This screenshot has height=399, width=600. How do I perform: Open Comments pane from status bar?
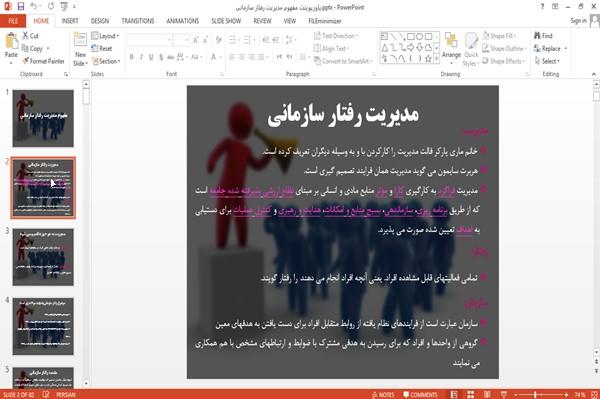click(x=420, y=394)
